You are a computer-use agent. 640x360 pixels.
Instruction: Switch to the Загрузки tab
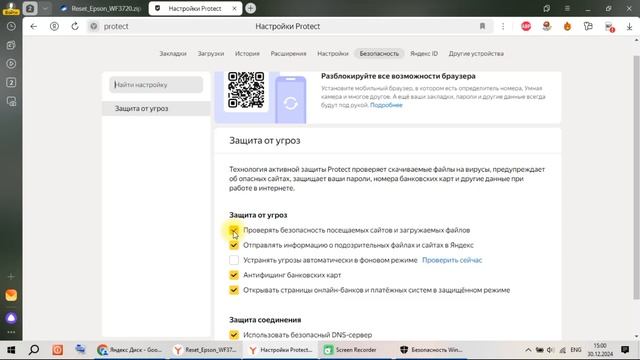(x=211, y=53)
